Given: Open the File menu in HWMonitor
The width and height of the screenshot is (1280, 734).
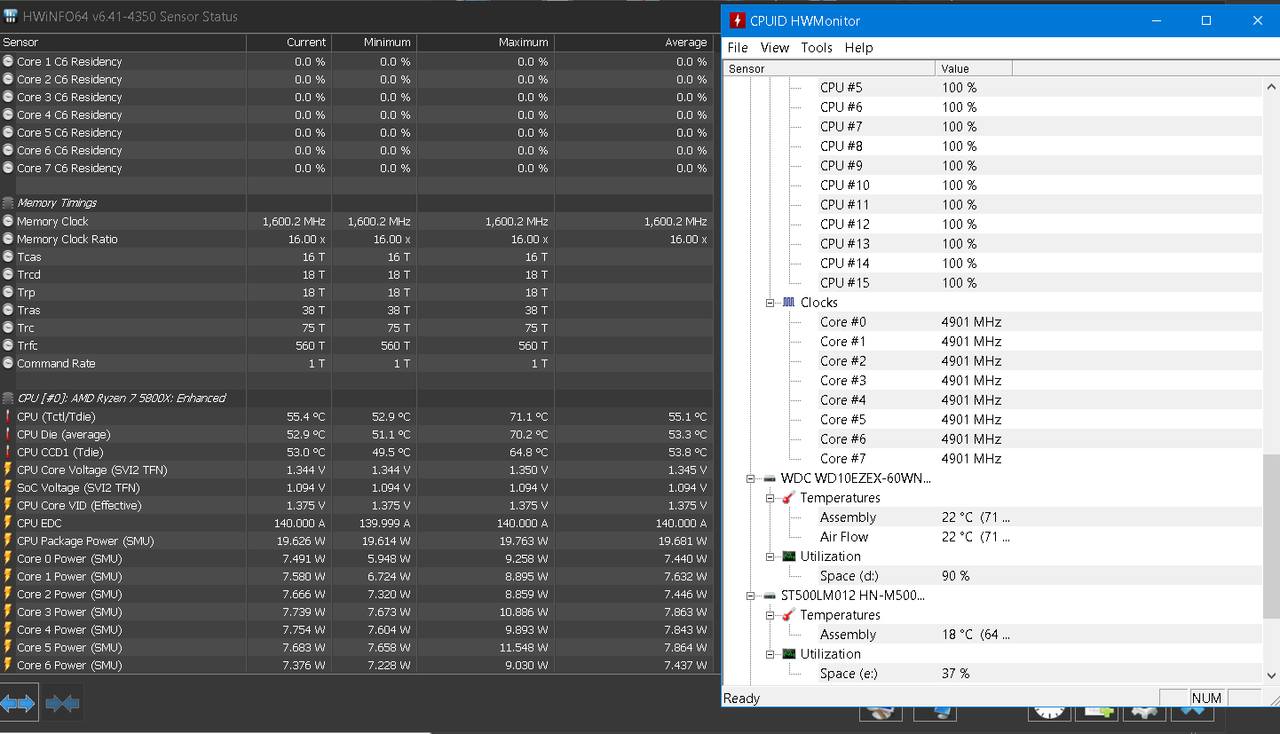Looking at the screenshot, I should (738, 47).
